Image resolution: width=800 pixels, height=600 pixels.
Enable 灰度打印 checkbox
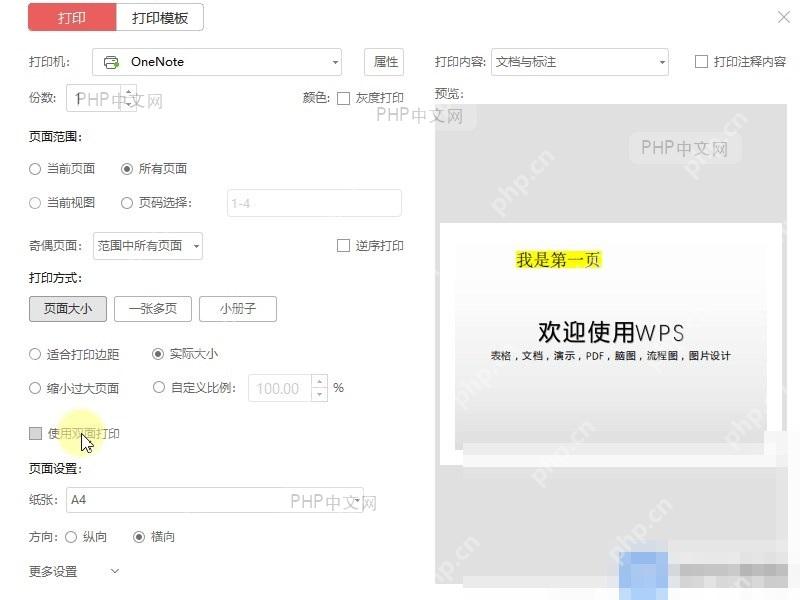coord(344,98)
